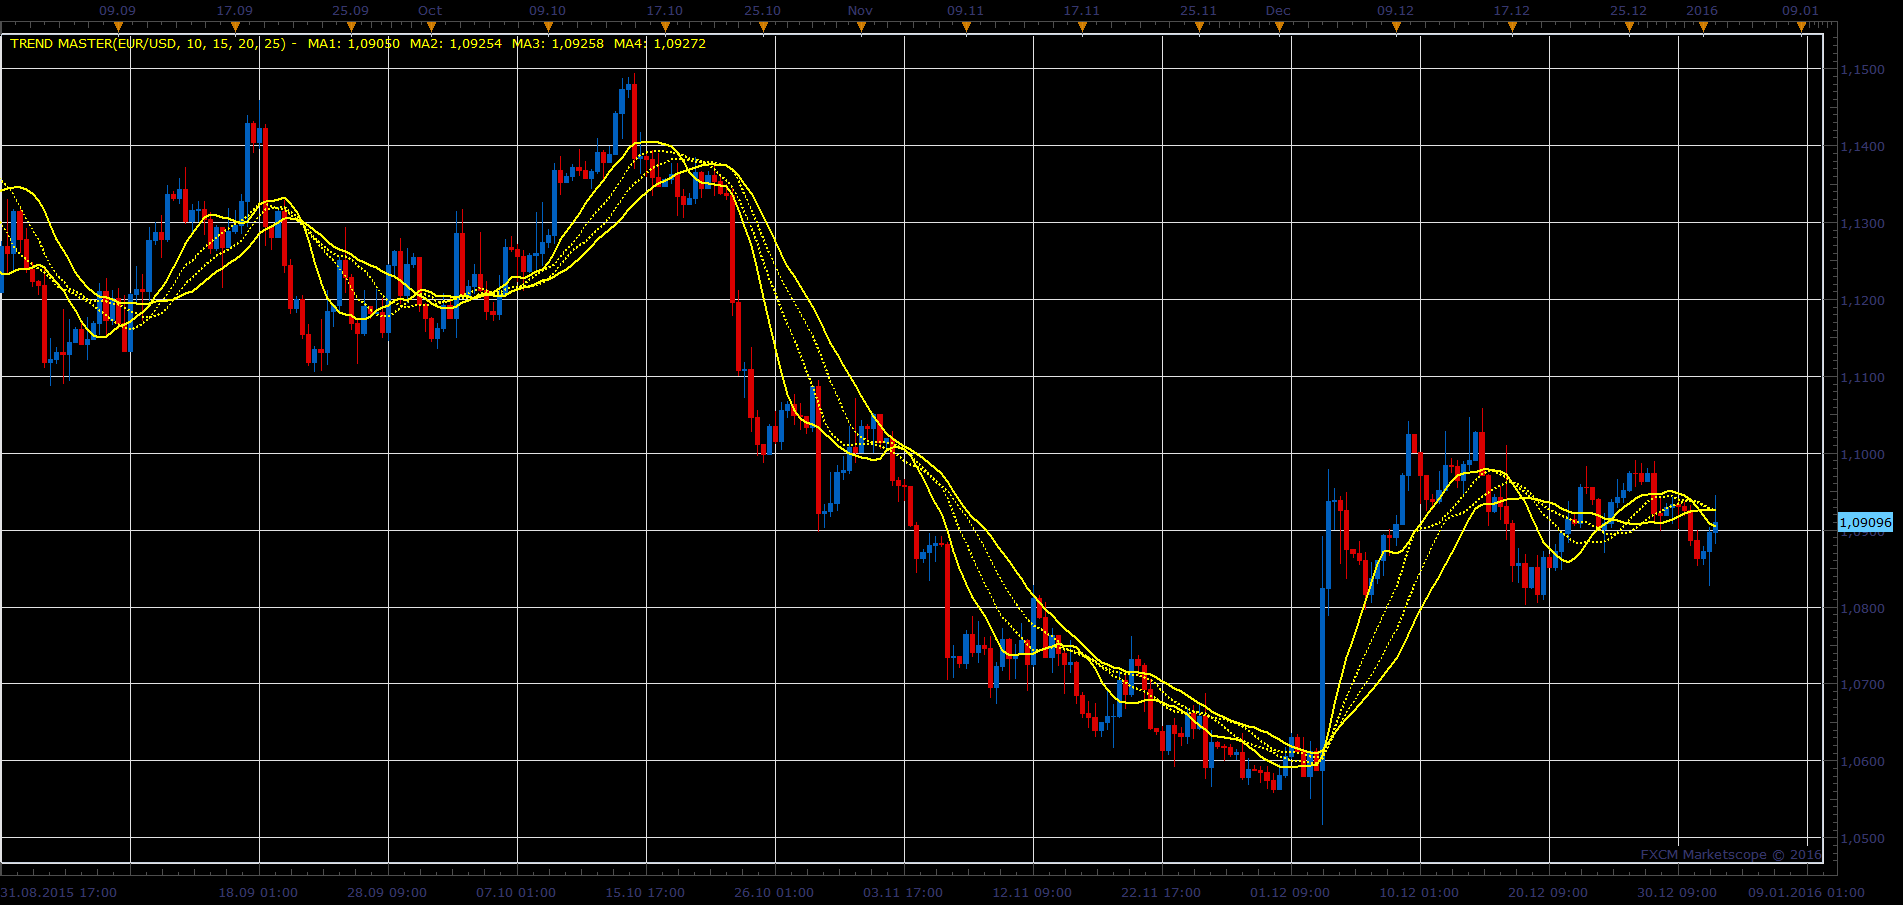The height and width of the screenshot is (905, 1903).
Task: Click the 12.11 09:00 date label
Action: coord(1032,893)
